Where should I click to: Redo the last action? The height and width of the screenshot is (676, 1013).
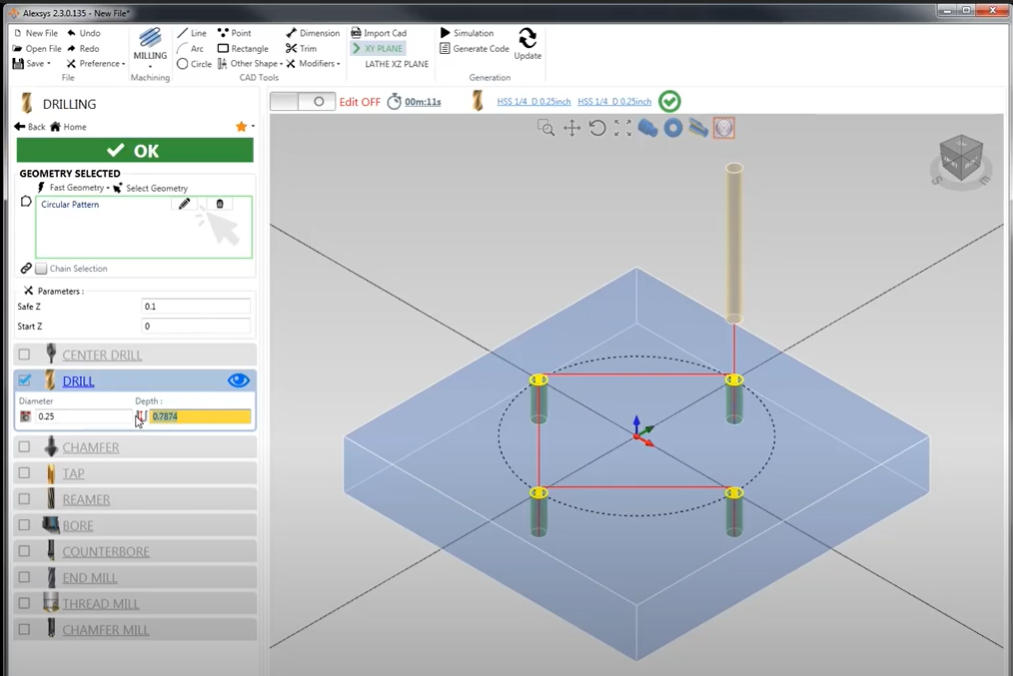point(83,48)
